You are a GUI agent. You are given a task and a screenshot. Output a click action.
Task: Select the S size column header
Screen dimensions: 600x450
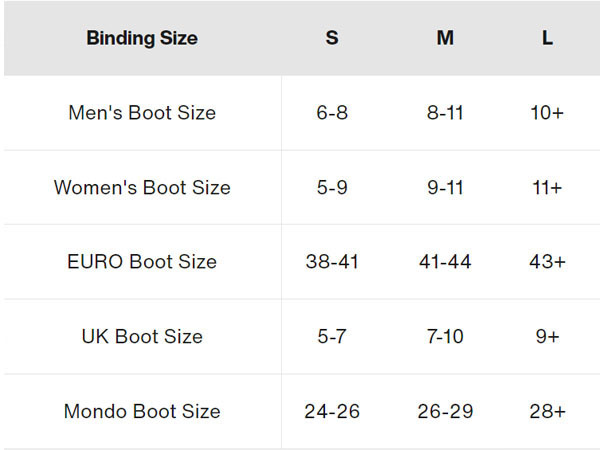(x=332, y=39)
